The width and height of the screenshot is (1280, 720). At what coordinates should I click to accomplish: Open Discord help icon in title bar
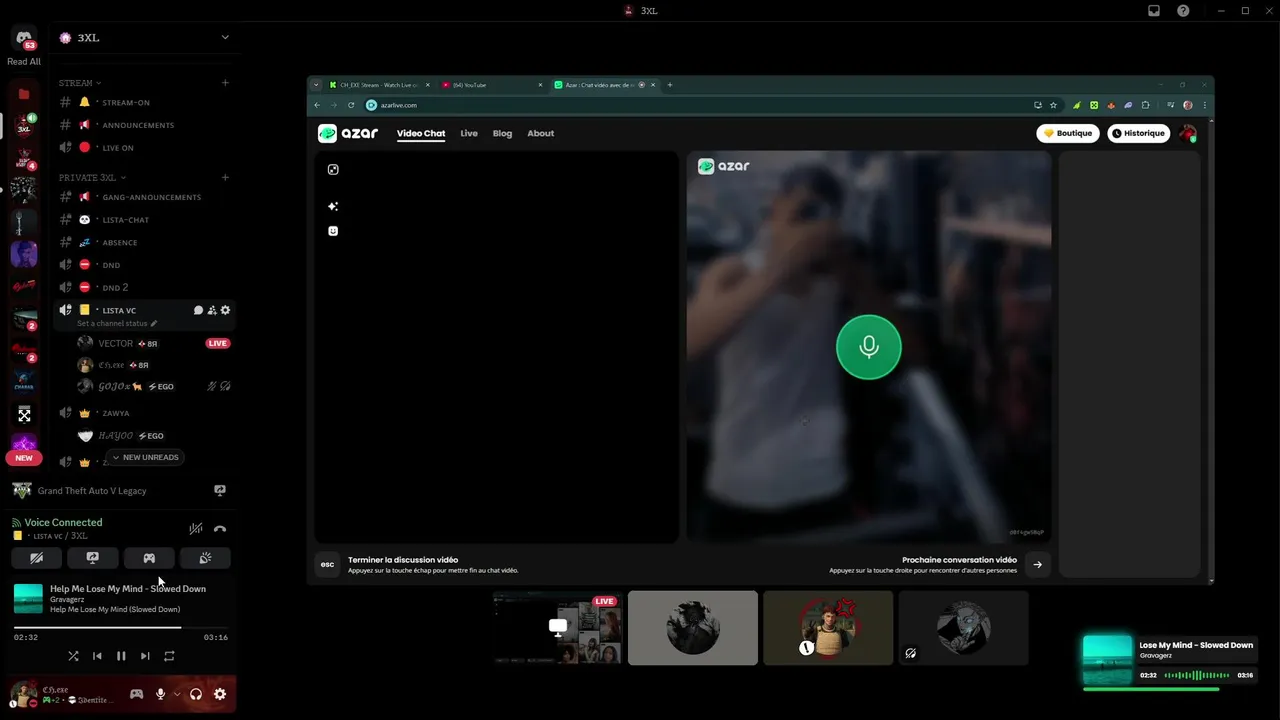1184,11
